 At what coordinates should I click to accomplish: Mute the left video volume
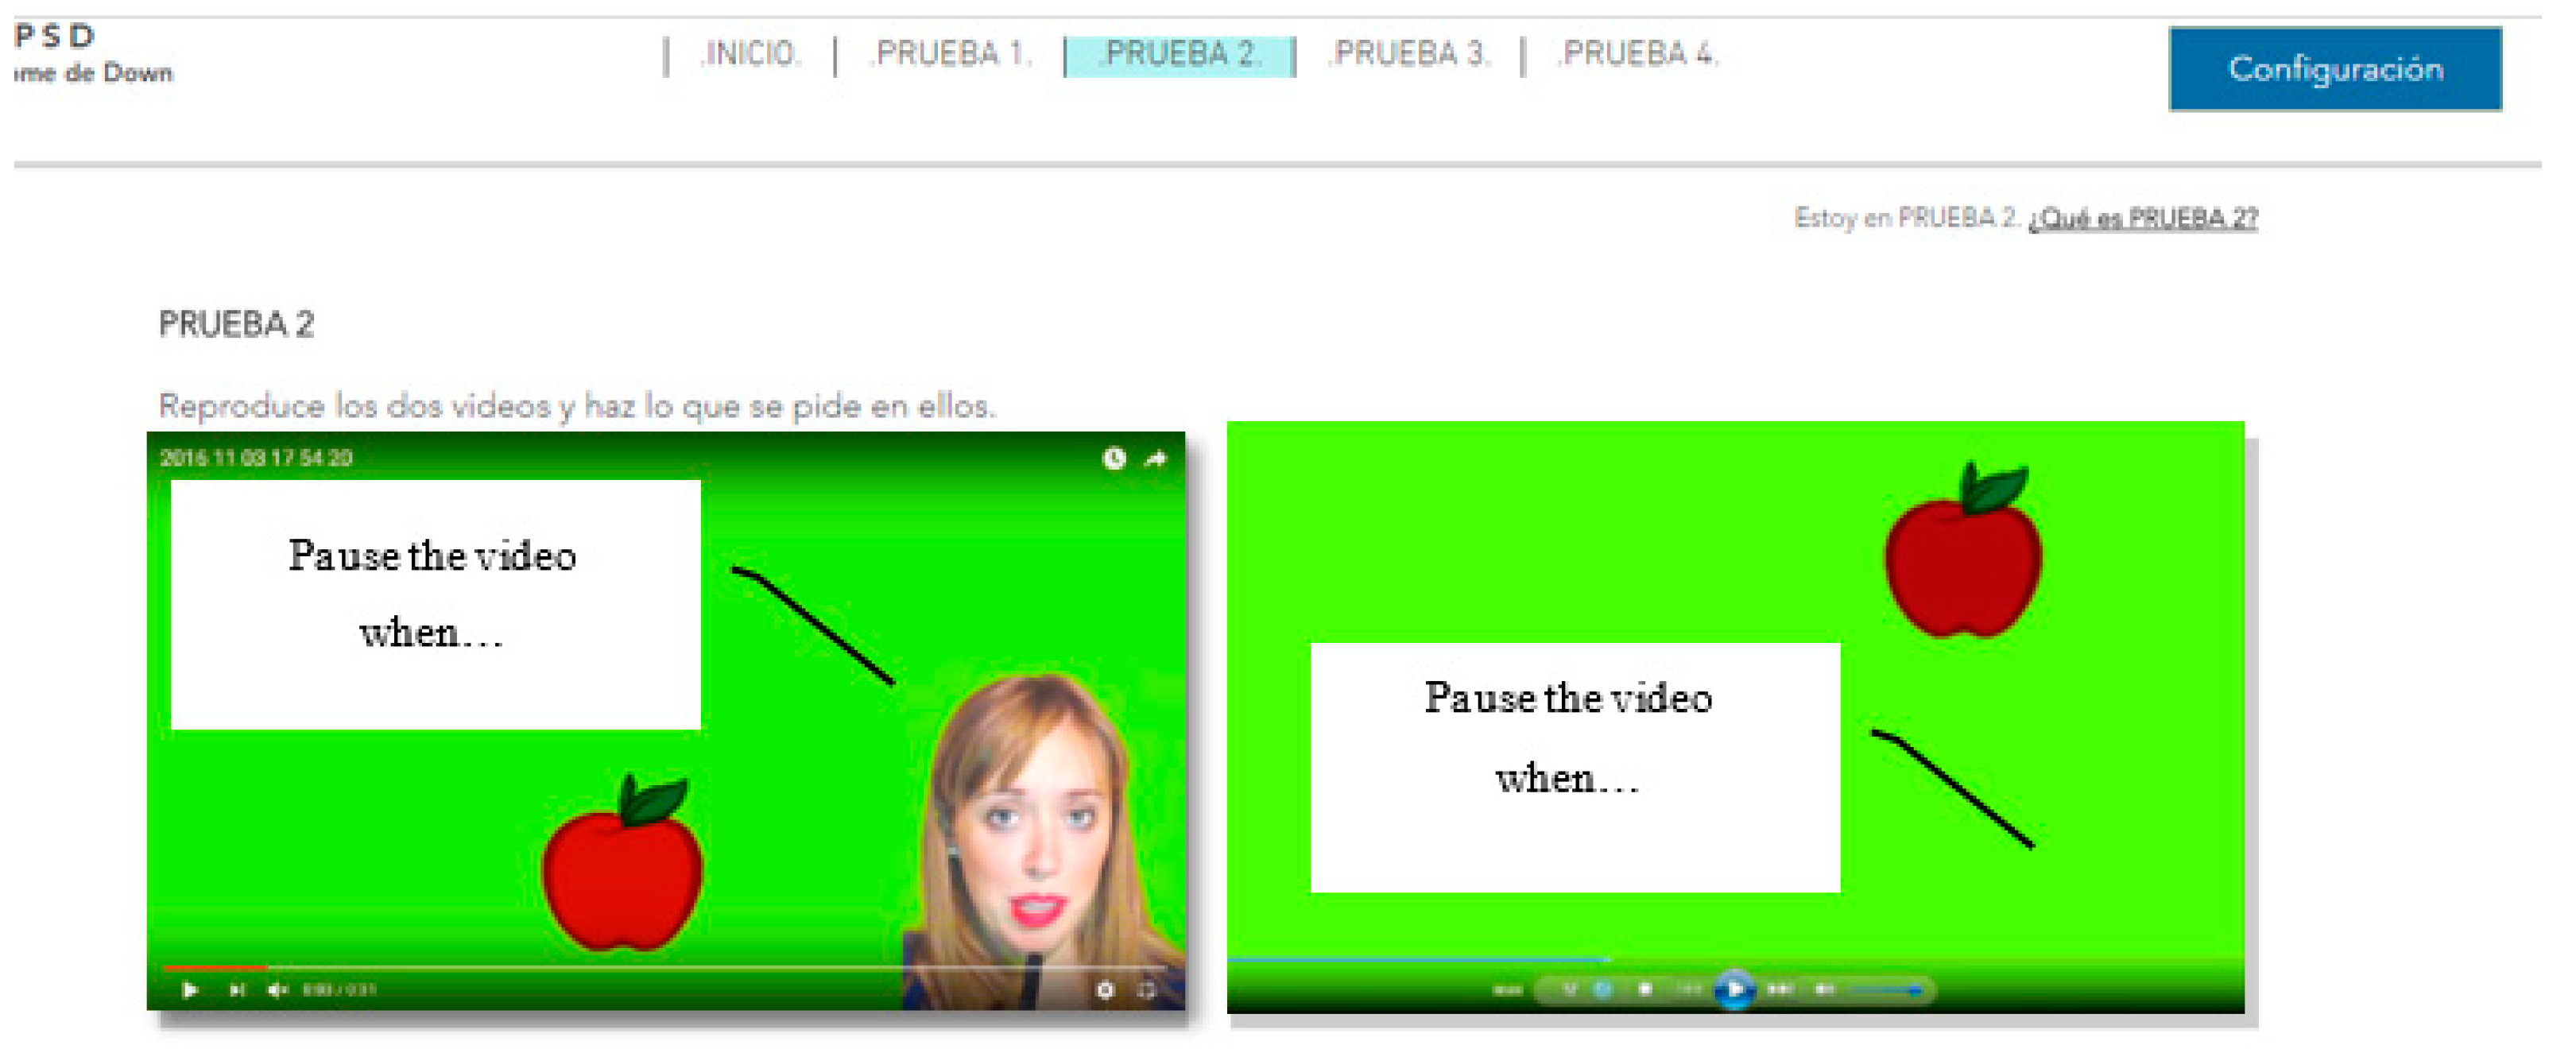[278, 990]
